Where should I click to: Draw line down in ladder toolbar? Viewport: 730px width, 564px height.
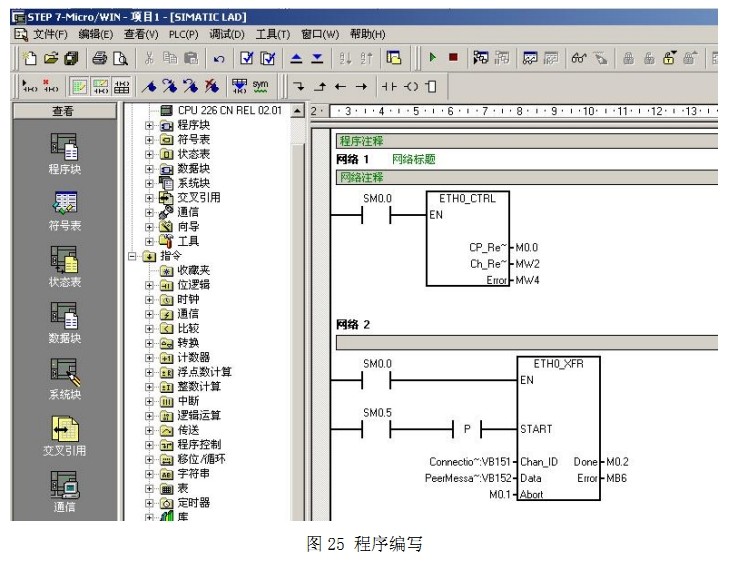point(299,86)
